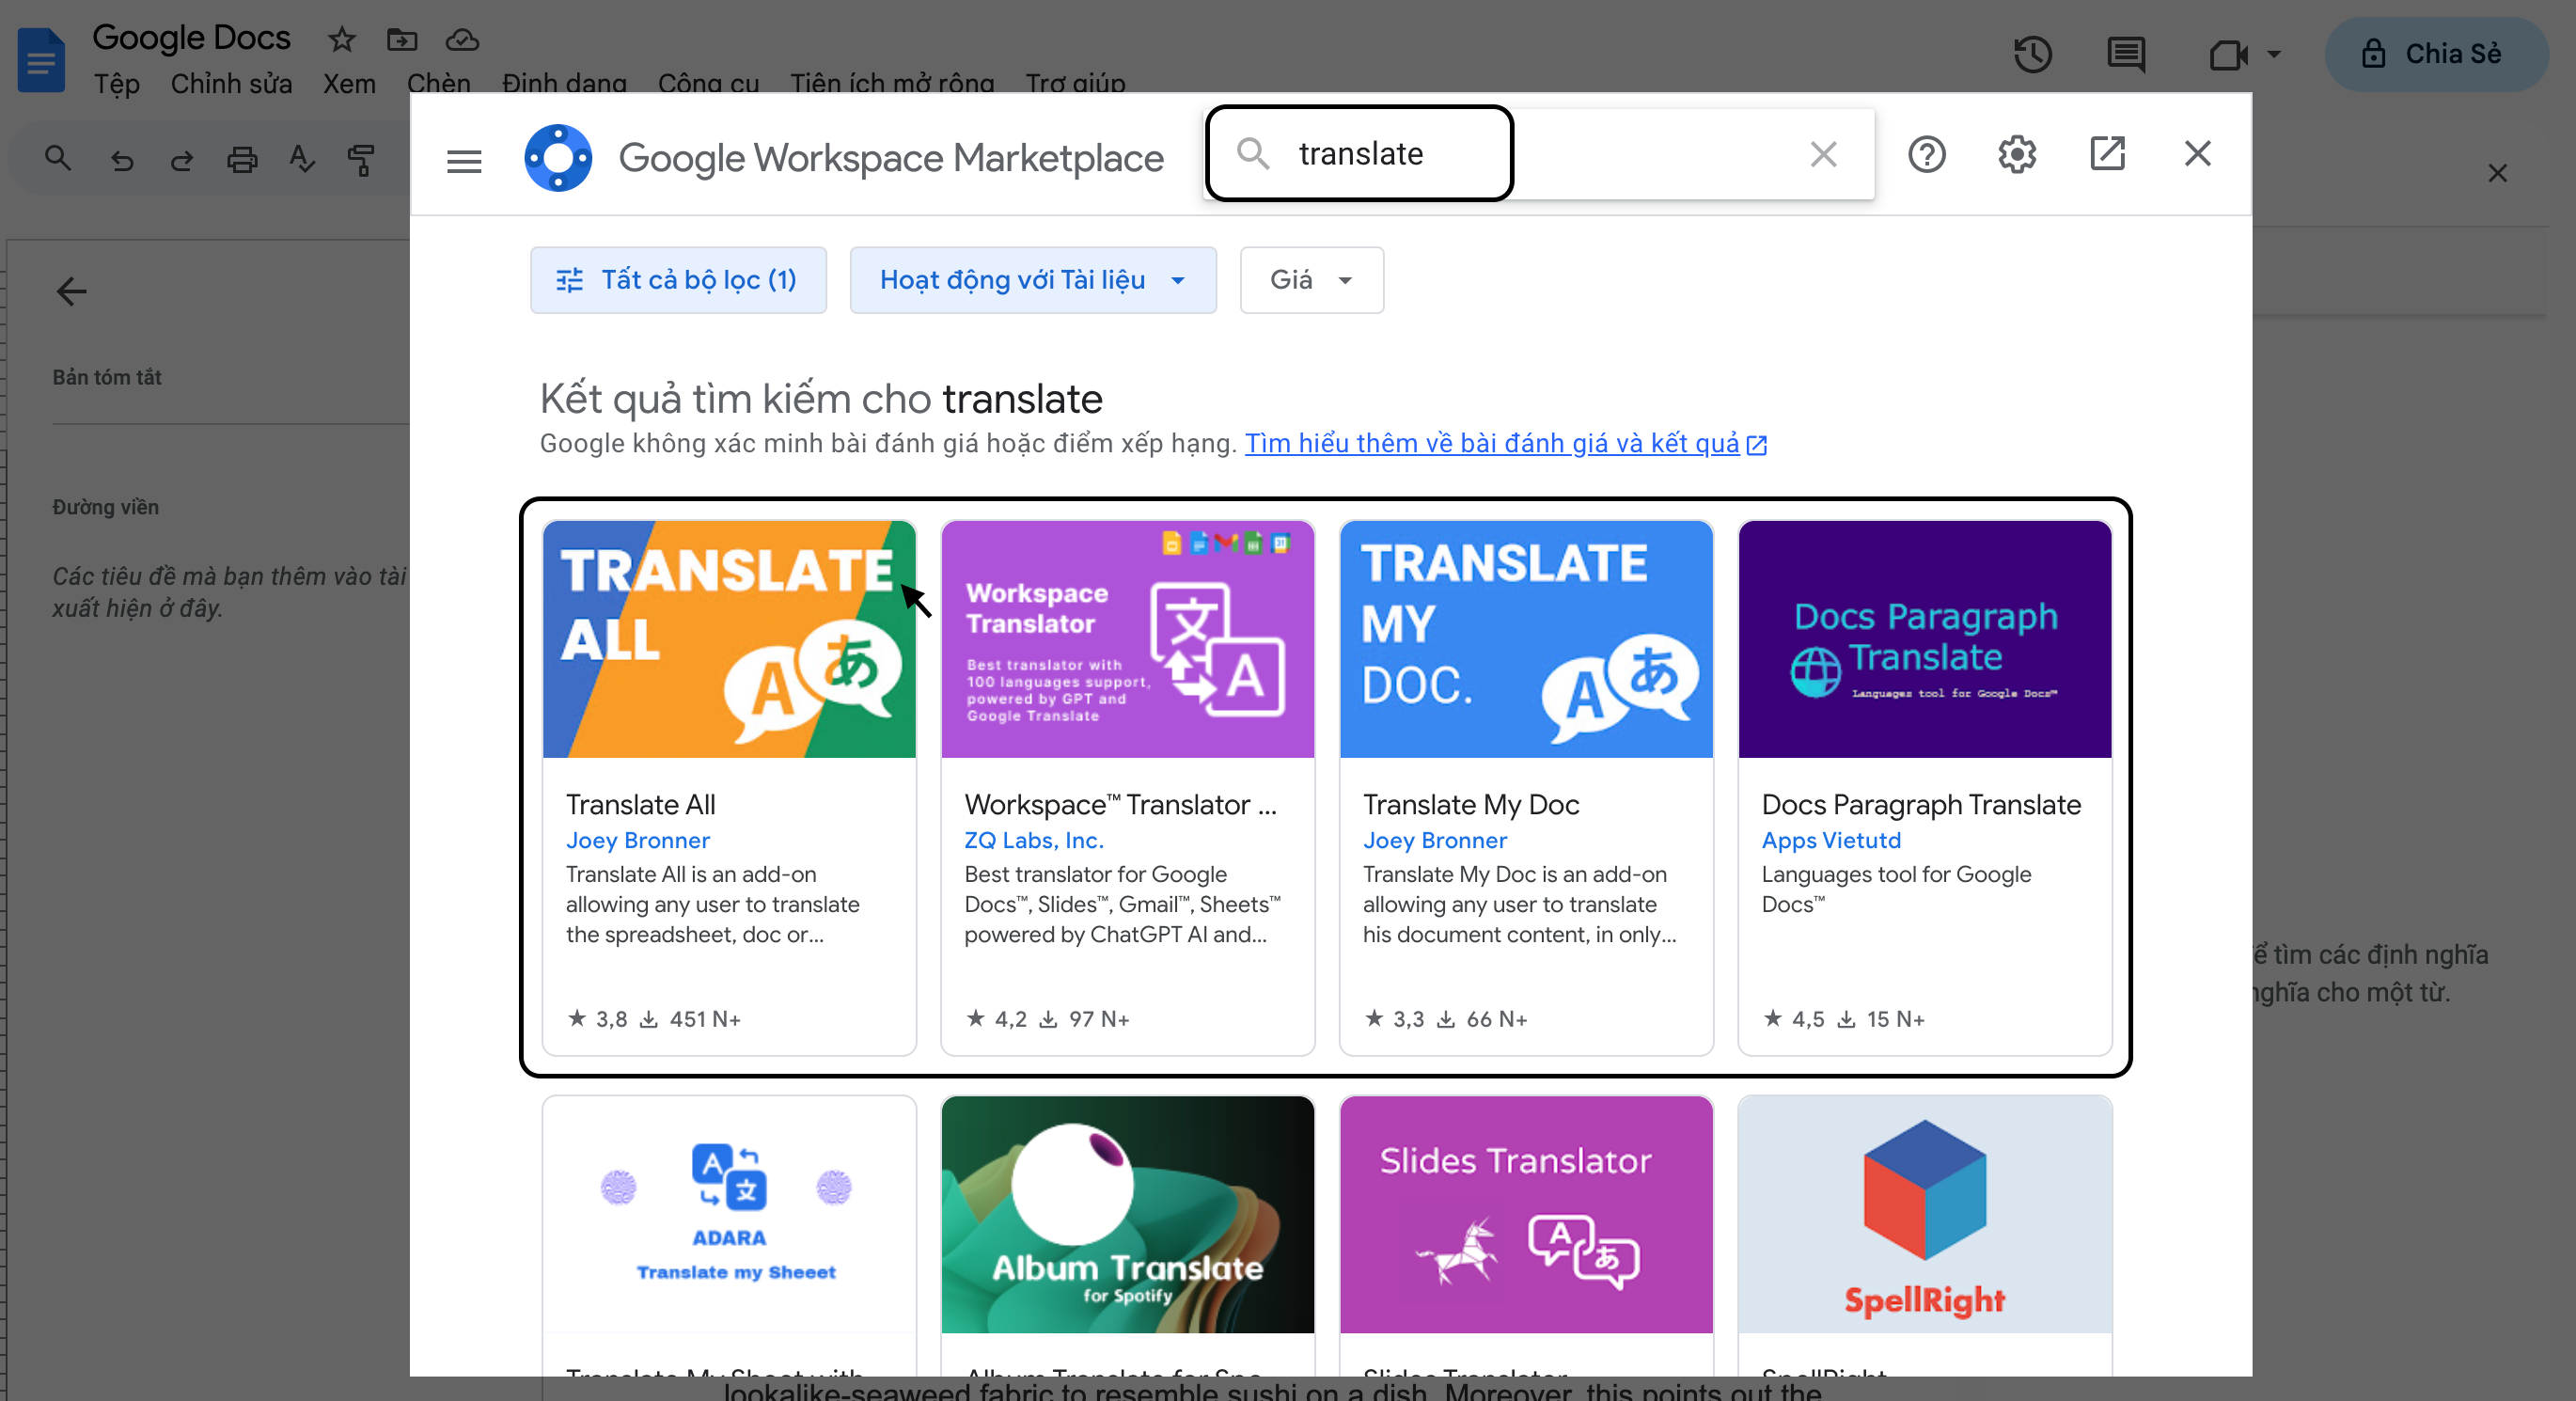Viewport: 2576px width, 1401px height.
Task: Click the version history clock icon
Action: pos(2032,54)
